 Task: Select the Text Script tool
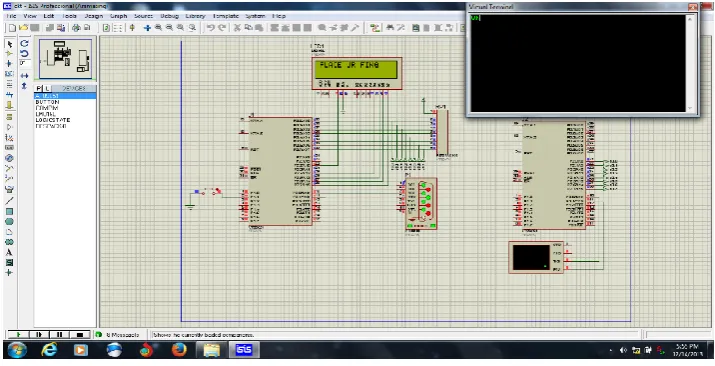(9, 84)
